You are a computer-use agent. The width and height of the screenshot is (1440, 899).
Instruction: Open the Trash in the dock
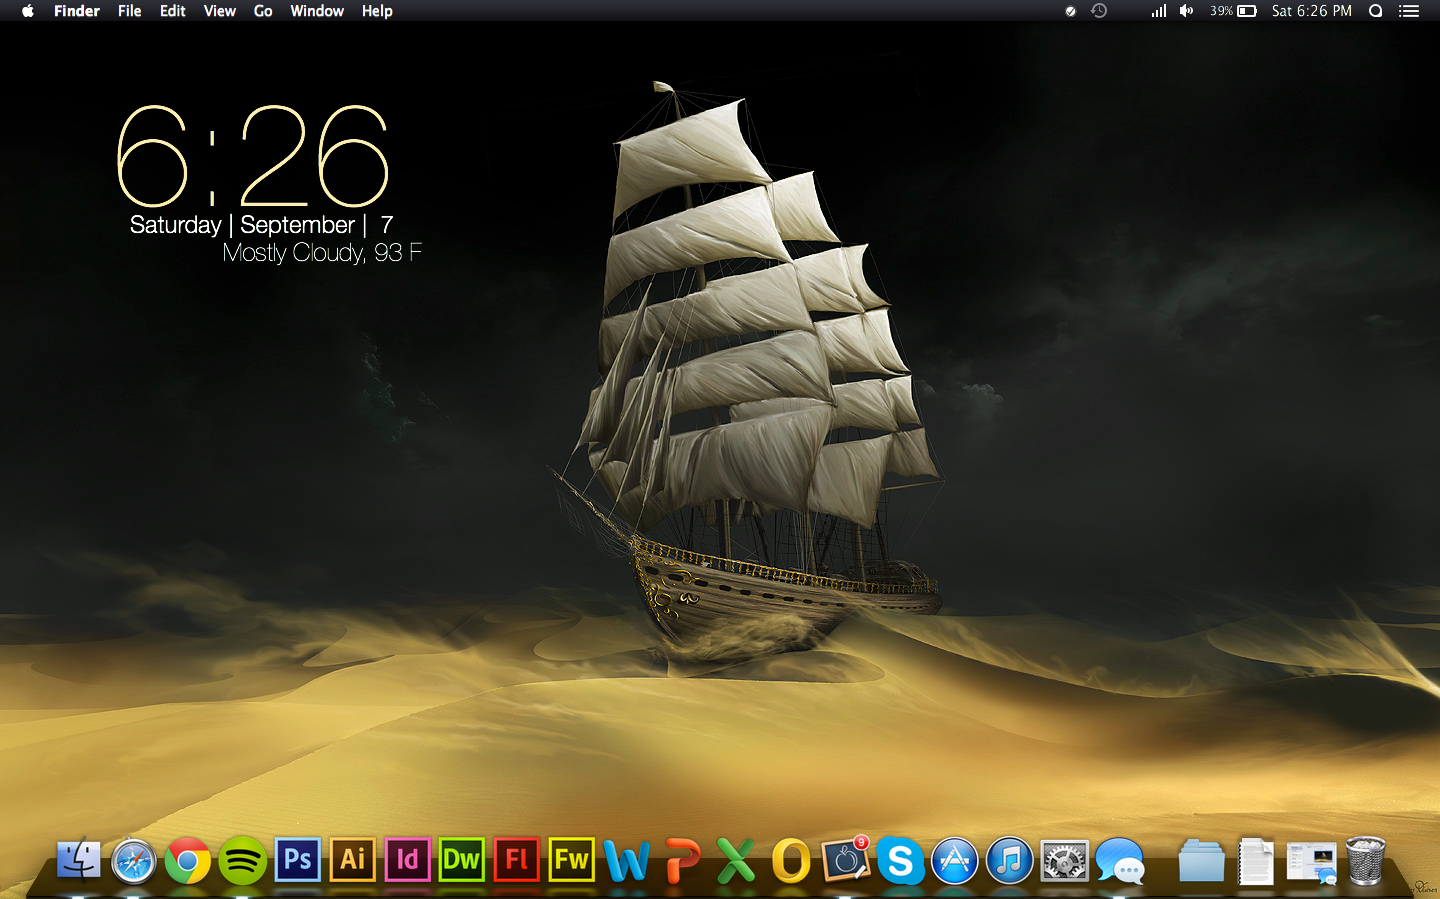(x=1365, y=861)
